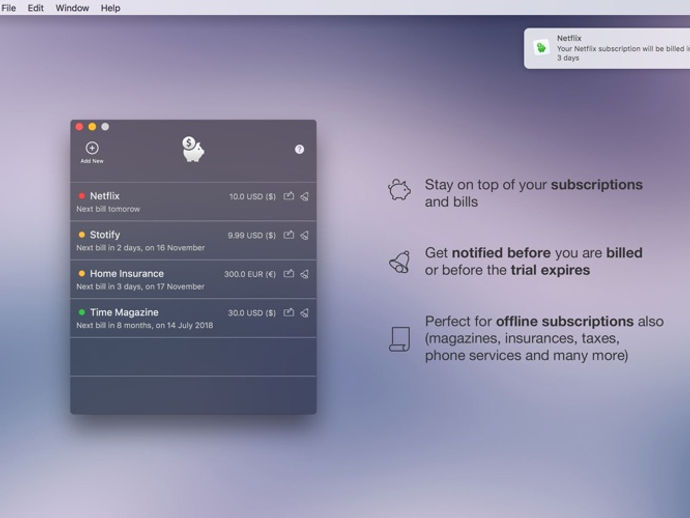Click the 'Add New' label
Screen dimensions: 690x518
coord(92,161)
